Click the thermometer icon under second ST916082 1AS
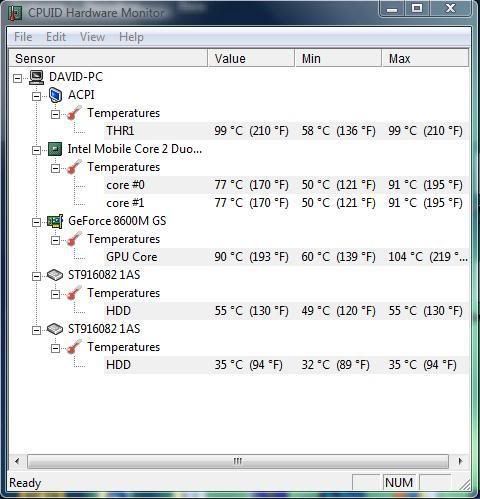 74,347
